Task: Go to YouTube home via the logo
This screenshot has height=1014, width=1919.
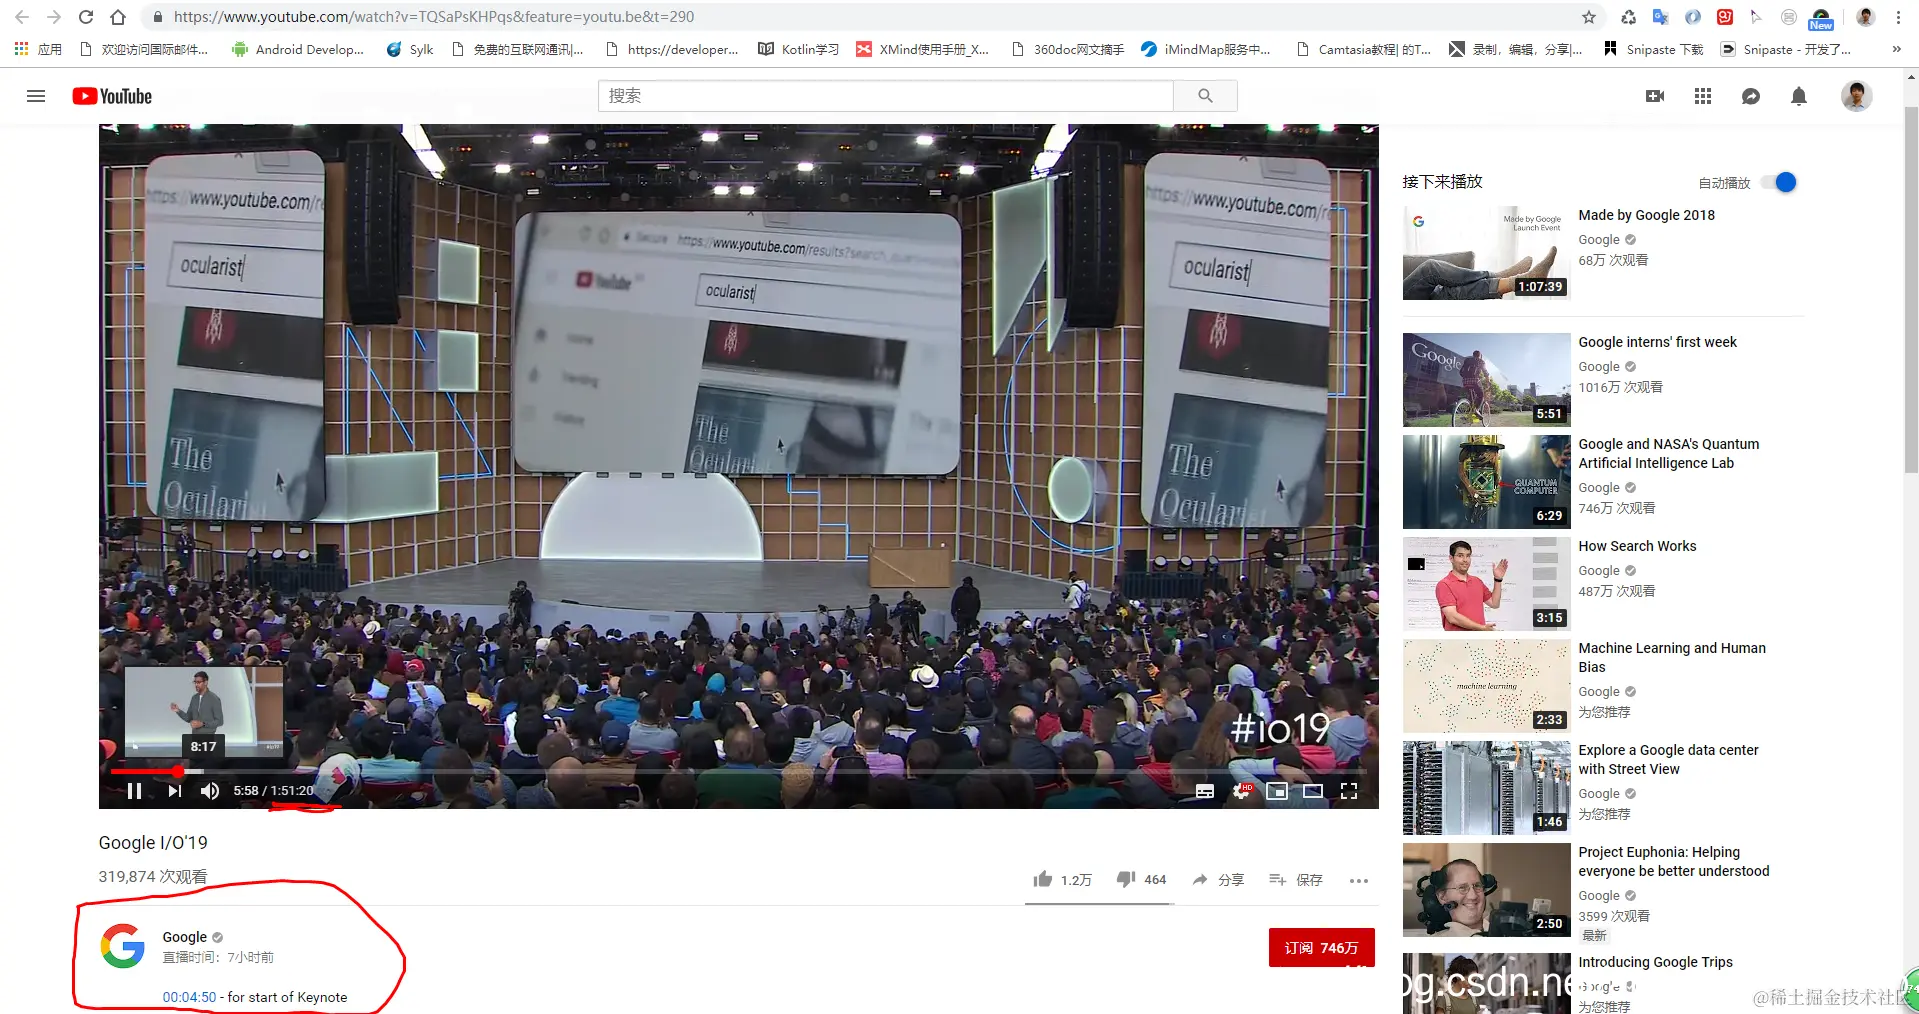Action: (x=112, y=96)
